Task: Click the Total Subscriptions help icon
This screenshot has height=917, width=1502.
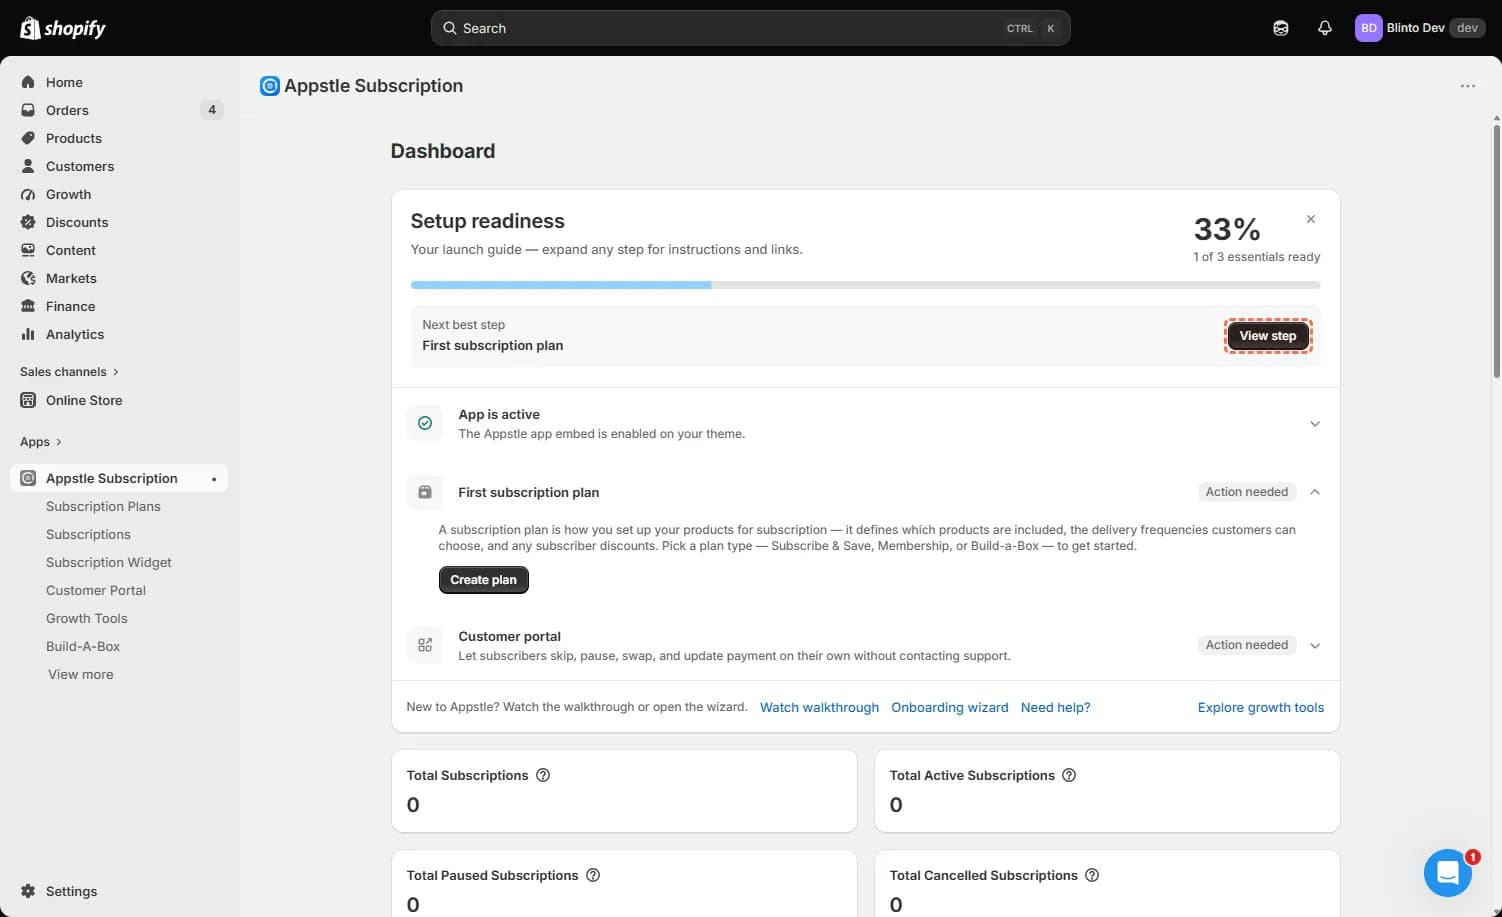Action: click(543, 775)
